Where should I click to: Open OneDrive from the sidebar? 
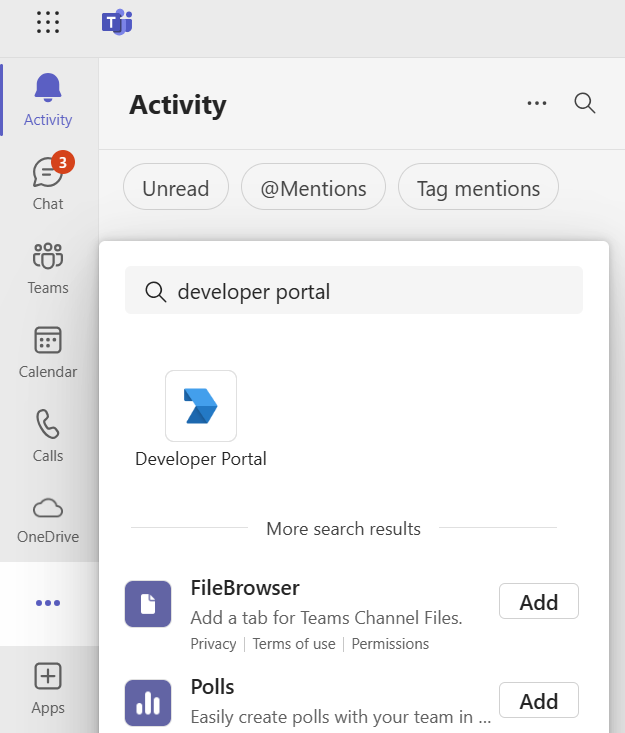(x=48, y=518)
